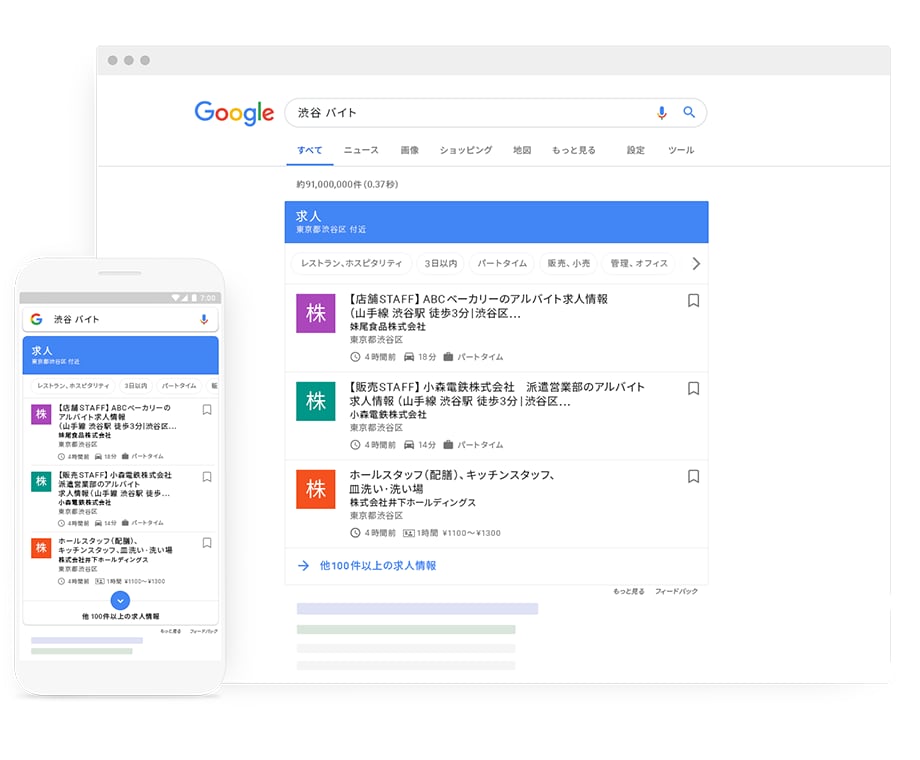920x760 pixels.
Task: Select the レストラン、ホスピタリティ filter chip on desktop
Action: pyautogui.click(x=351, y=264)
